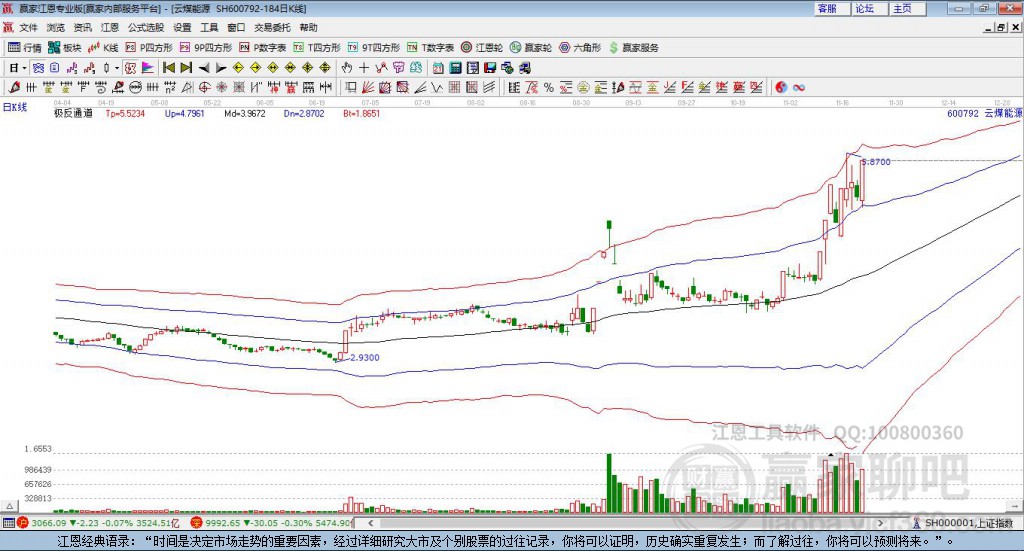Toggle the colored flag indicator icon
Image resolution: width=1024 pixels, height=551 pixels.
click(148, 68)
